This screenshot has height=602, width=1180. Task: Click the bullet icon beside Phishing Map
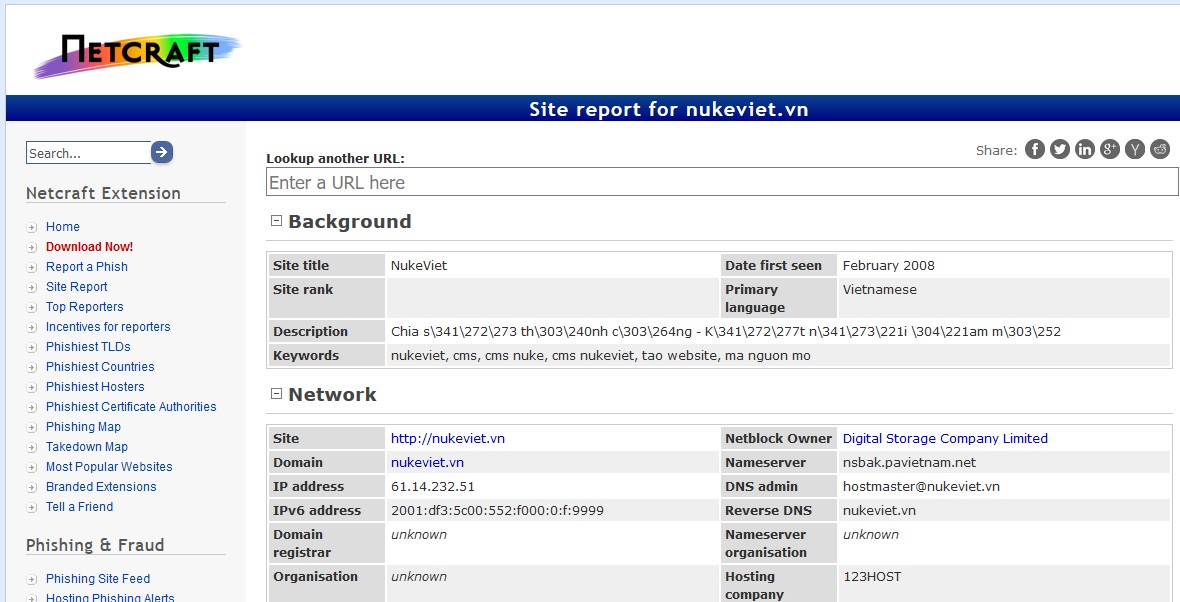tap(32, 427)
